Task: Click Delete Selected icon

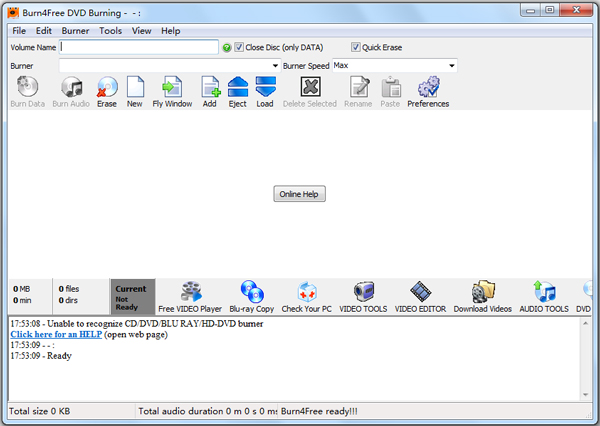Action: pos(310,87)
